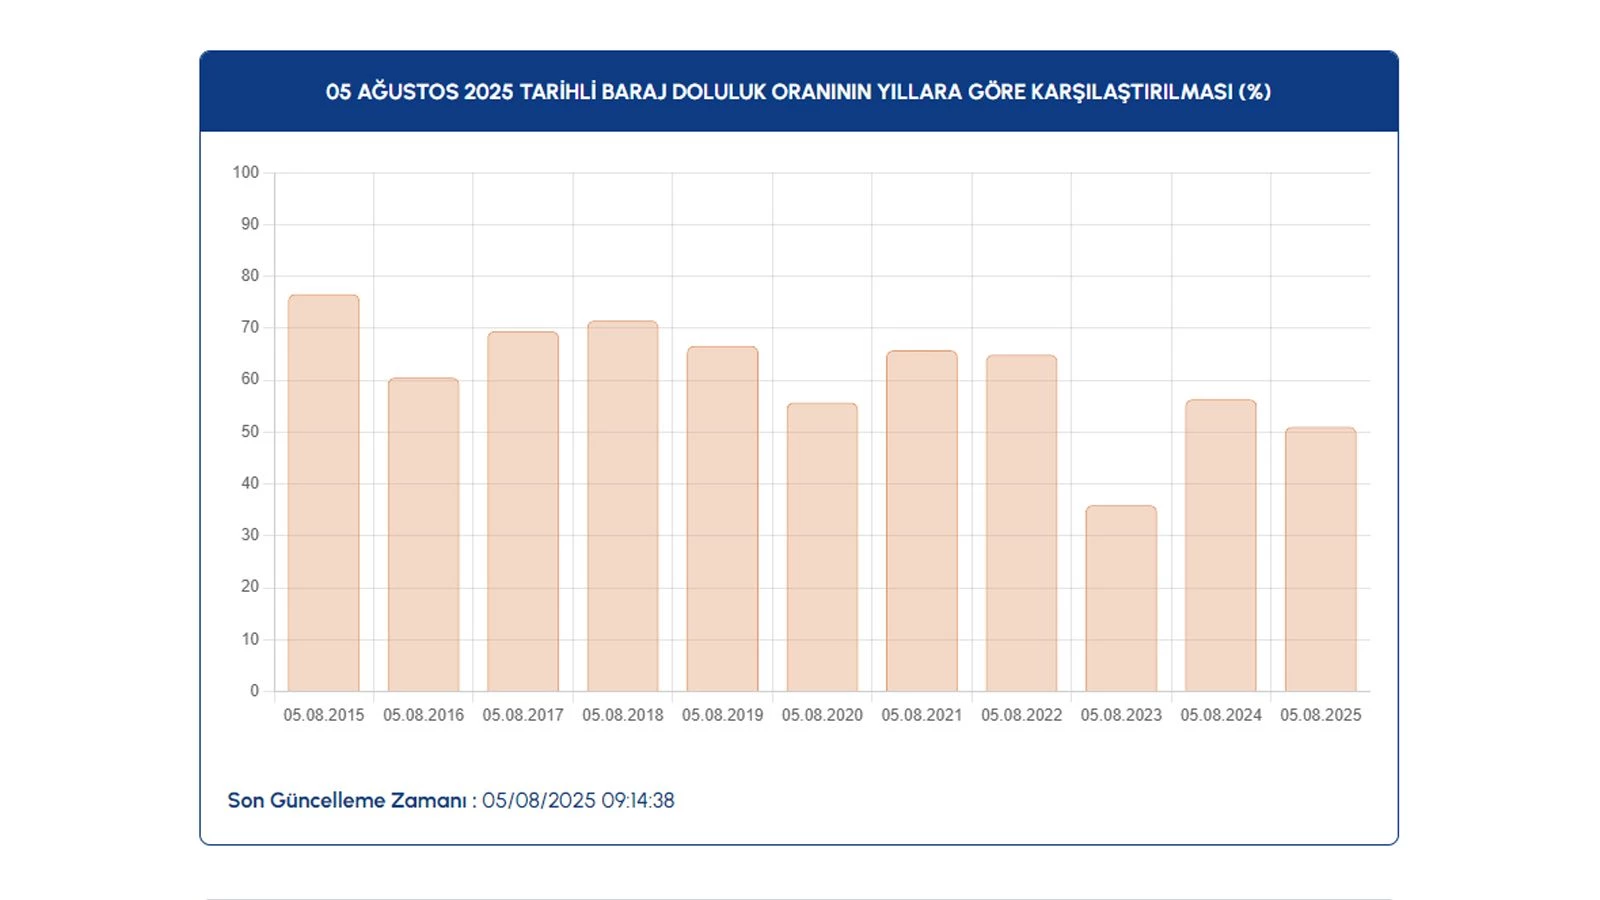This screenshot has width=1600, height=900.
Task: Click the bar for 05.08.2015
Action: (x=323, y=493)
